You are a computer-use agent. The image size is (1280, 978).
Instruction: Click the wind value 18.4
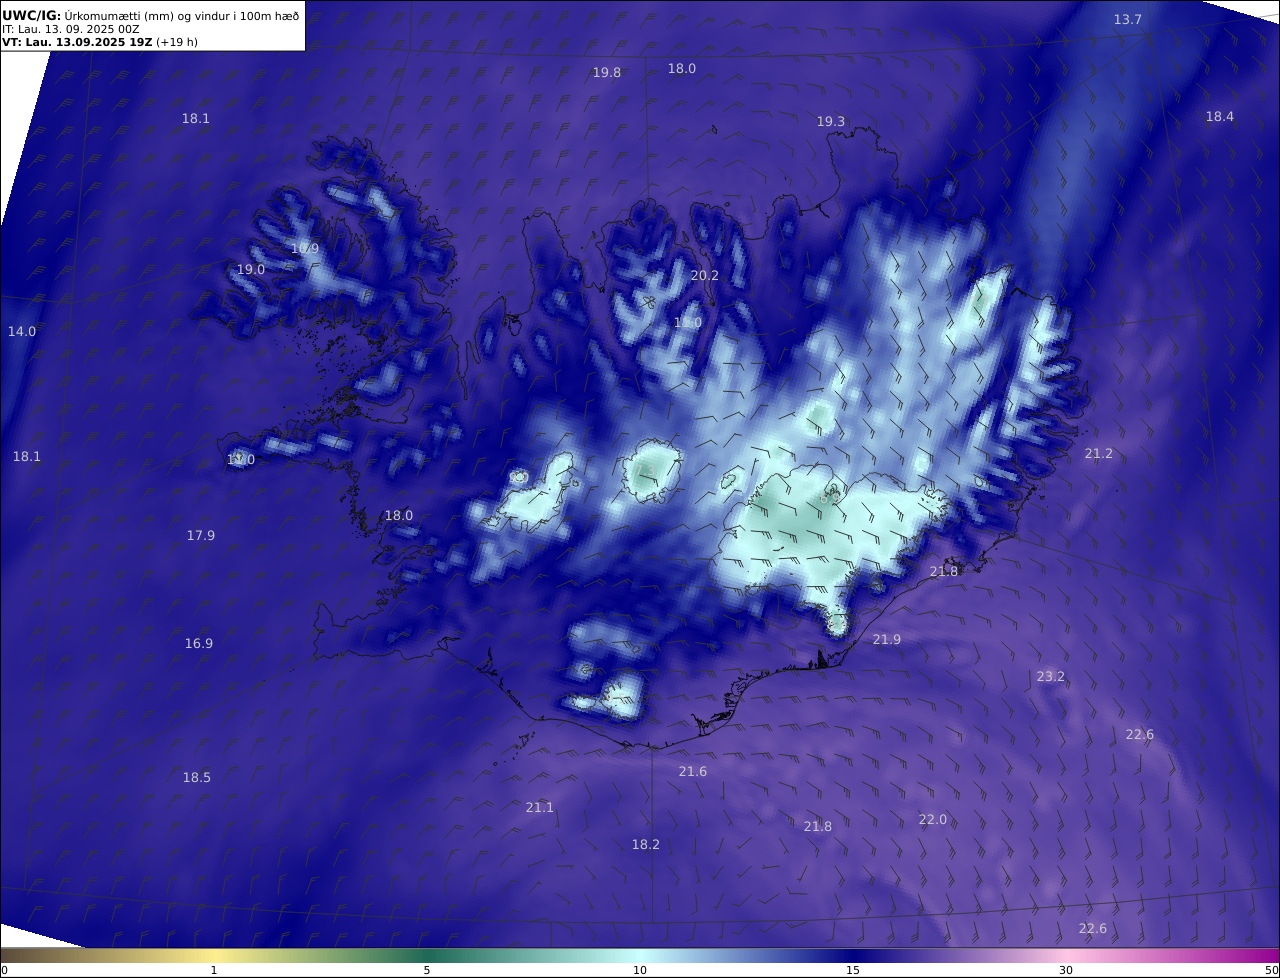[1219, 116]
